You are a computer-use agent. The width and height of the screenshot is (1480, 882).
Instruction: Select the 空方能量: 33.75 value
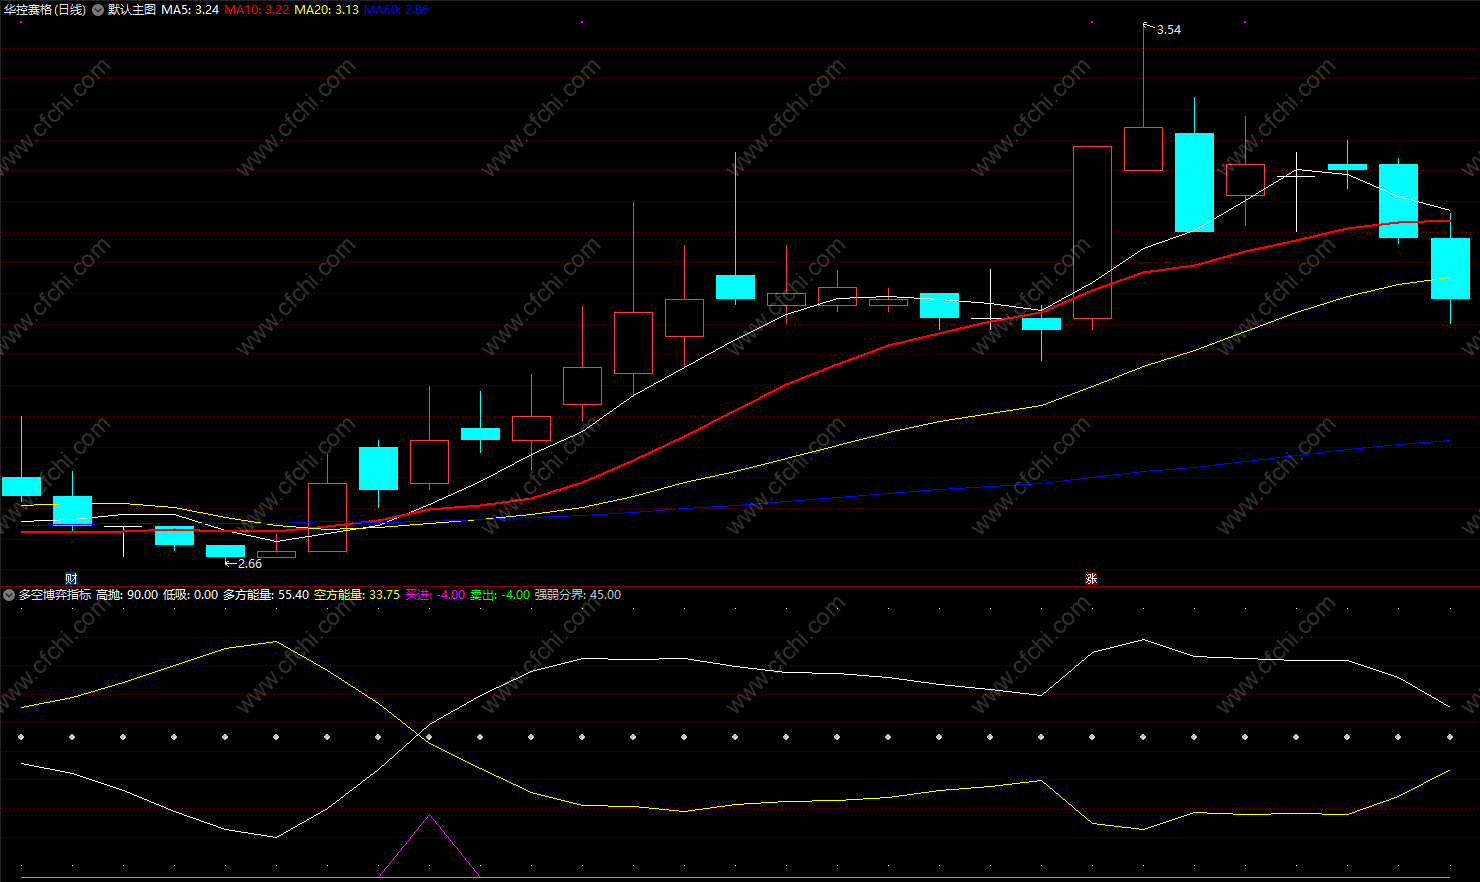[357, 595]
